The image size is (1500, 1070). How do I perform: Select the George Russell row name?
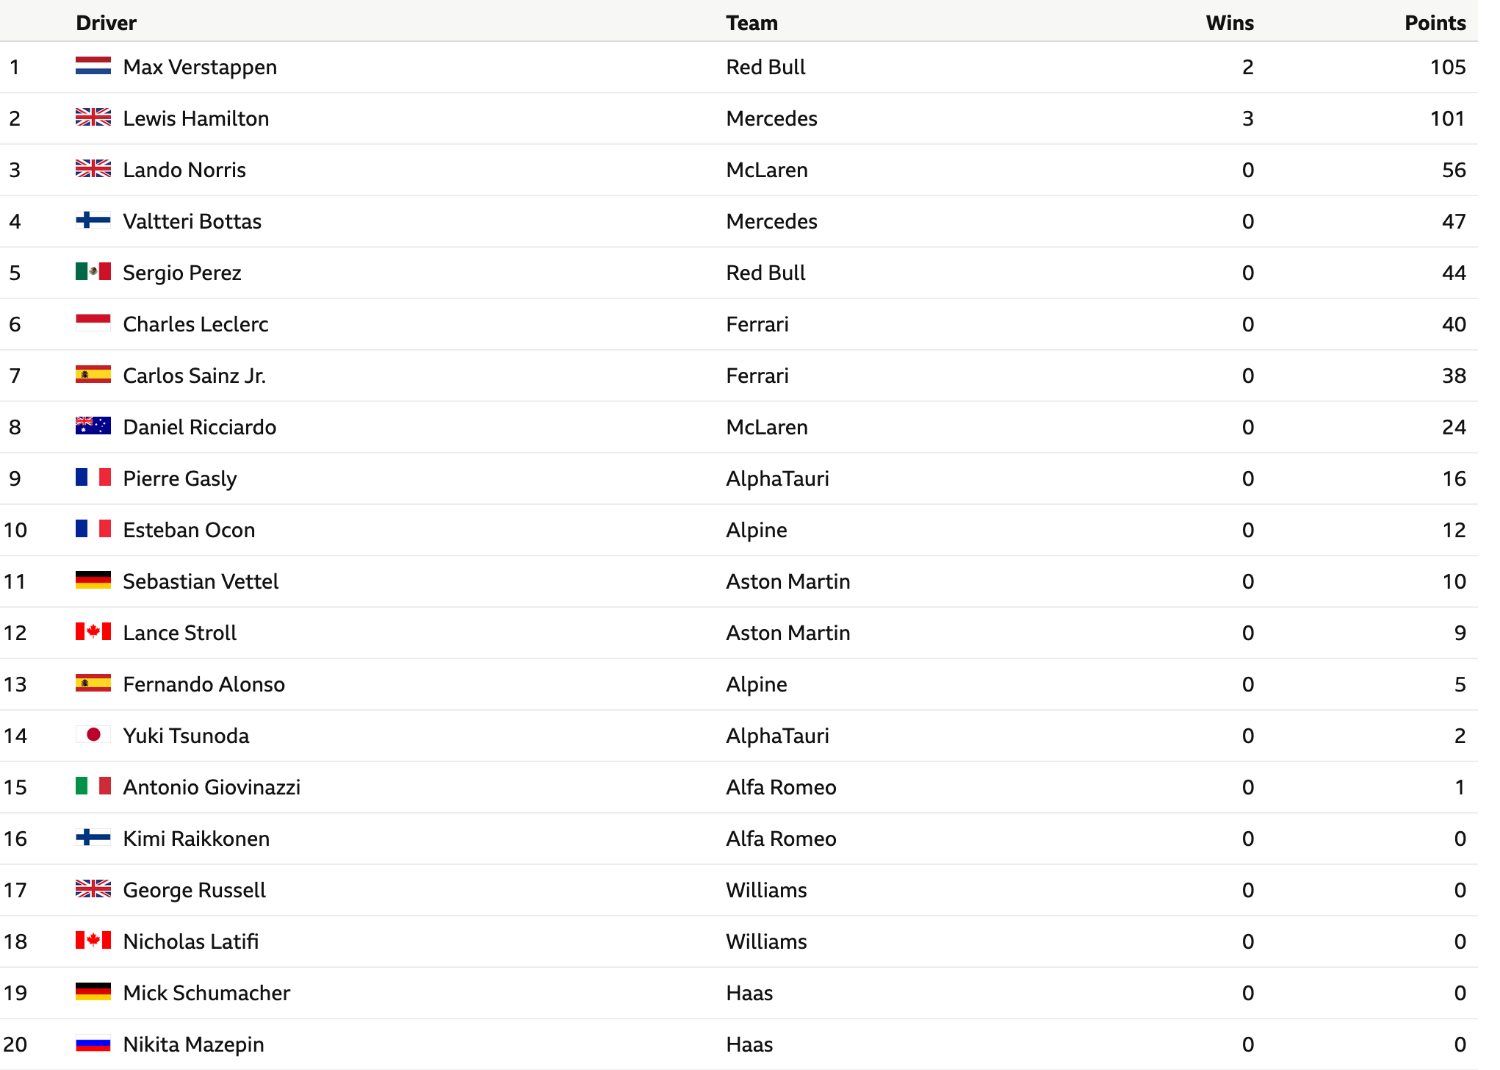click(194, 890)
